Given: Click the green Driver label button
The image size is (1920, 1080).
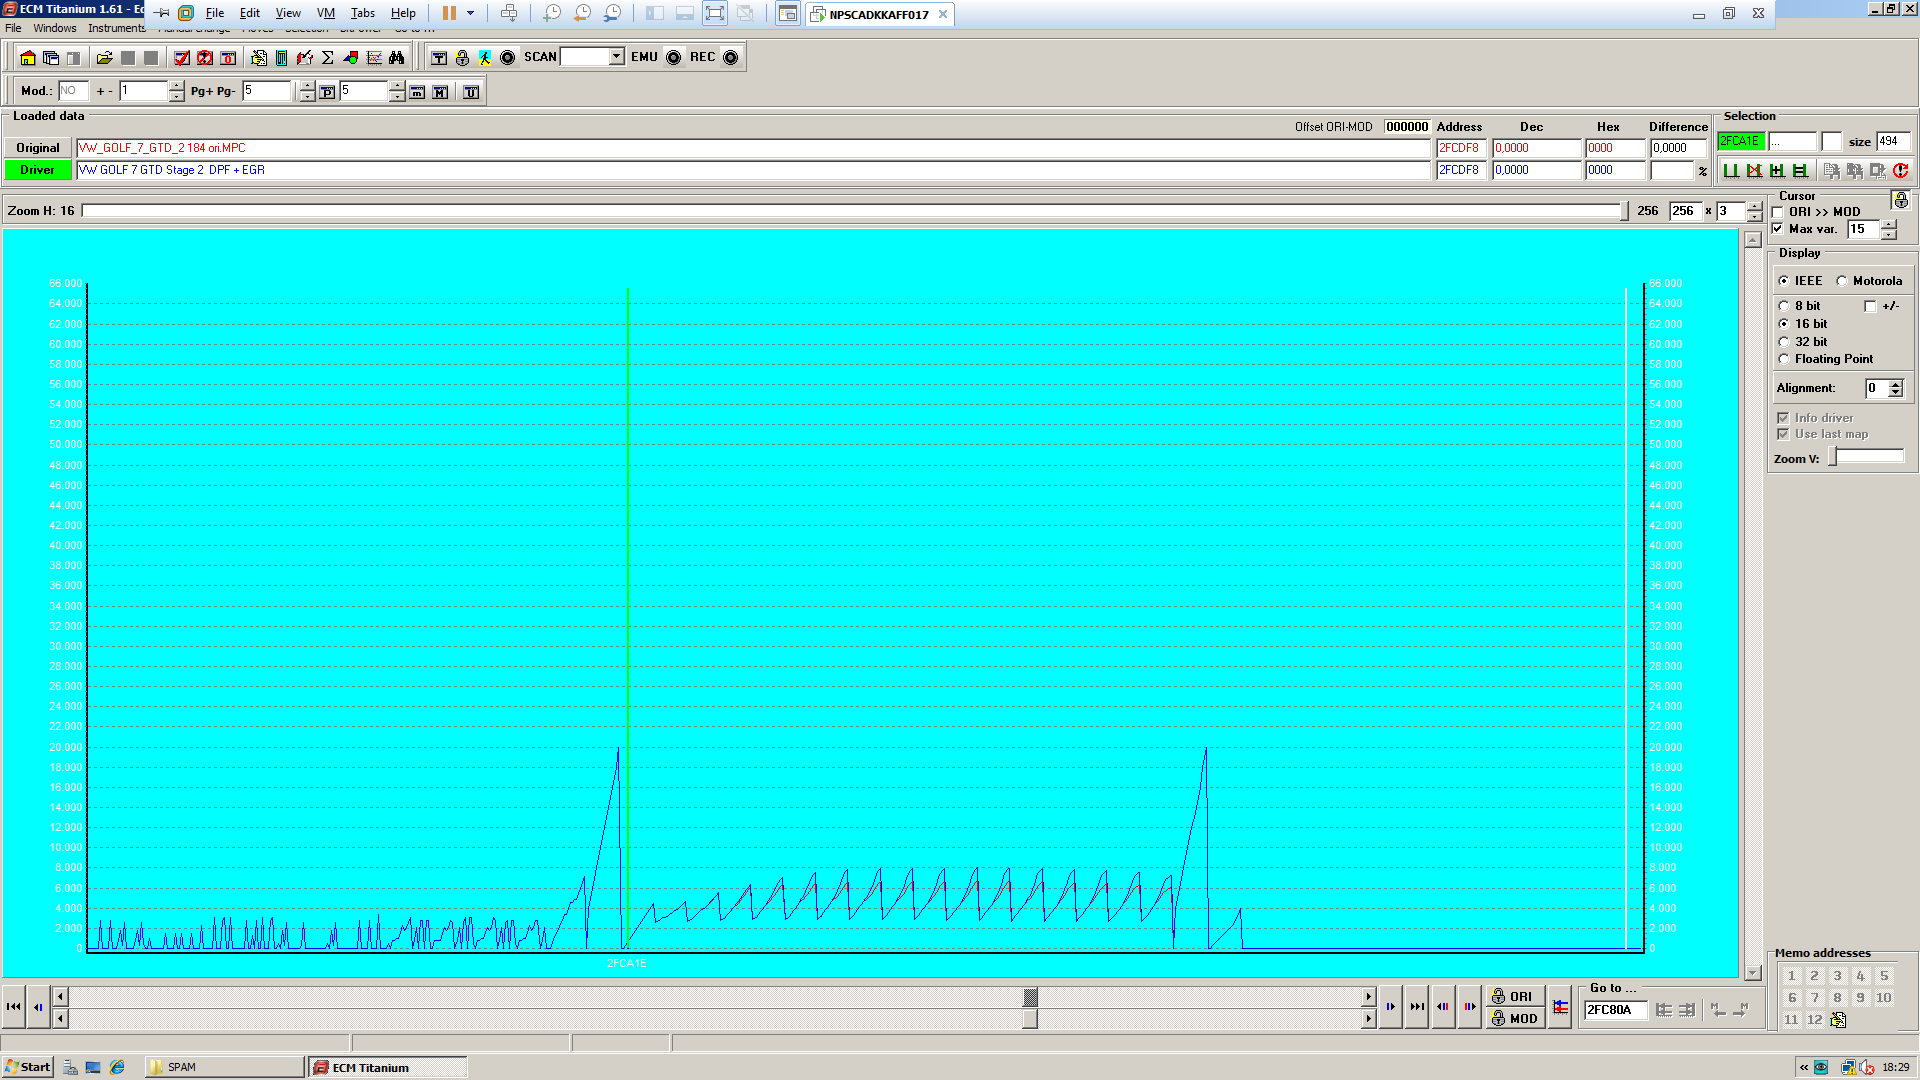Looking at the screenshot, I should (38, 170).
